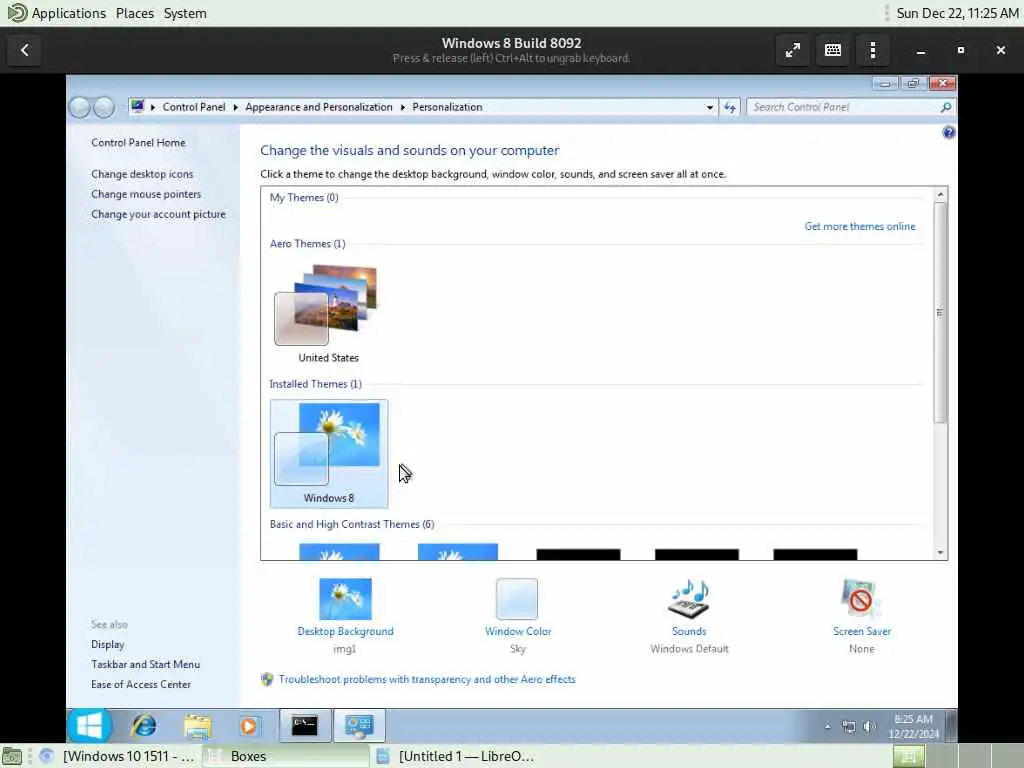Image resolution: width=1024 pixels, height=768 pixels.
Task: Open Change desktop icons link
Action: tap(142, 174)
